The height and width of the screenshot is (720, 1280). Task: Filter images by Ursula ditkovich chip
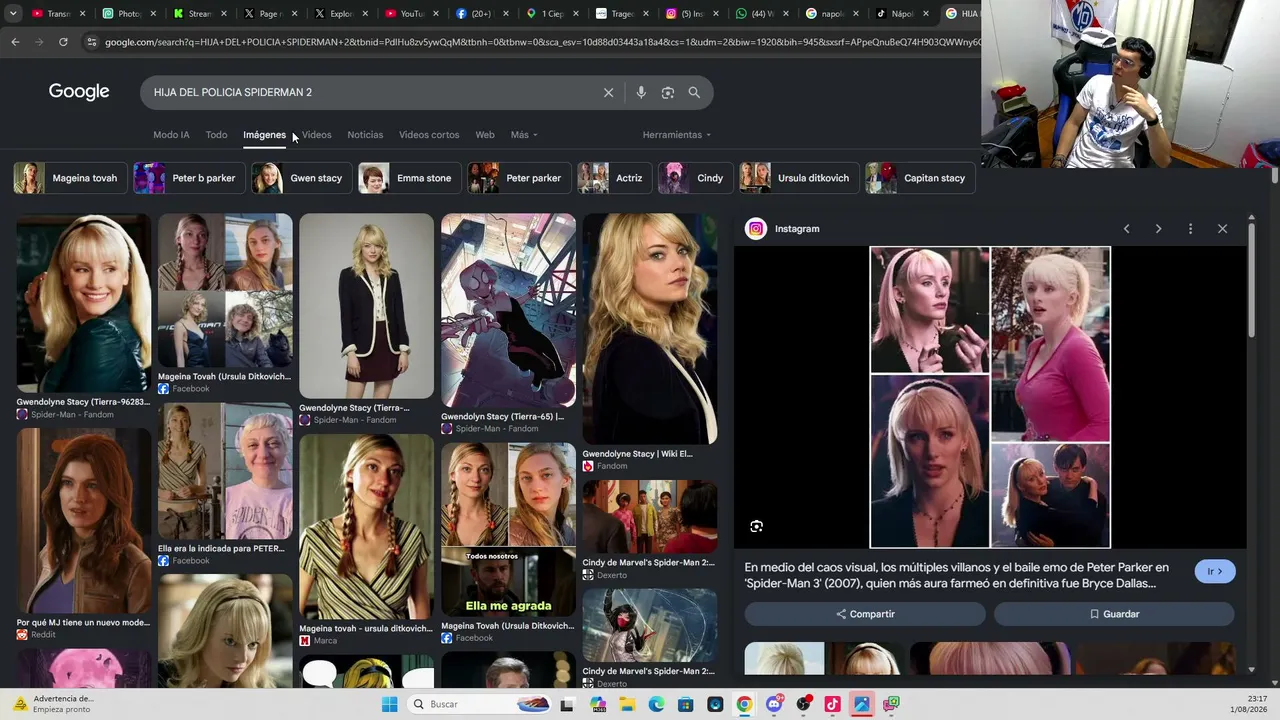point(799,178)
